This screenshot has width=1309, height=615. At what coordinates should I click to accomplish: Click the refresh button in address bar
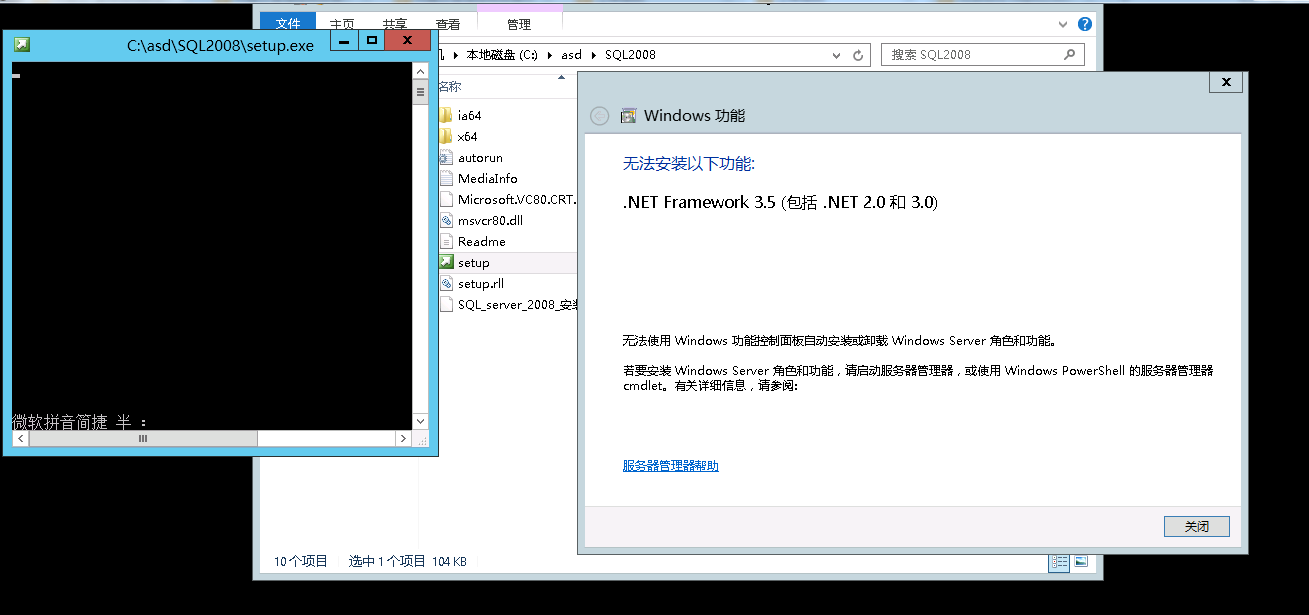click(x=858, y=55)
